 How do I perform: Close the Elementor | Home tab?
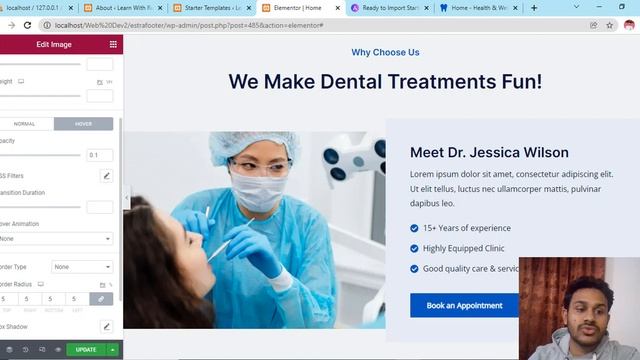coord(338,8)
